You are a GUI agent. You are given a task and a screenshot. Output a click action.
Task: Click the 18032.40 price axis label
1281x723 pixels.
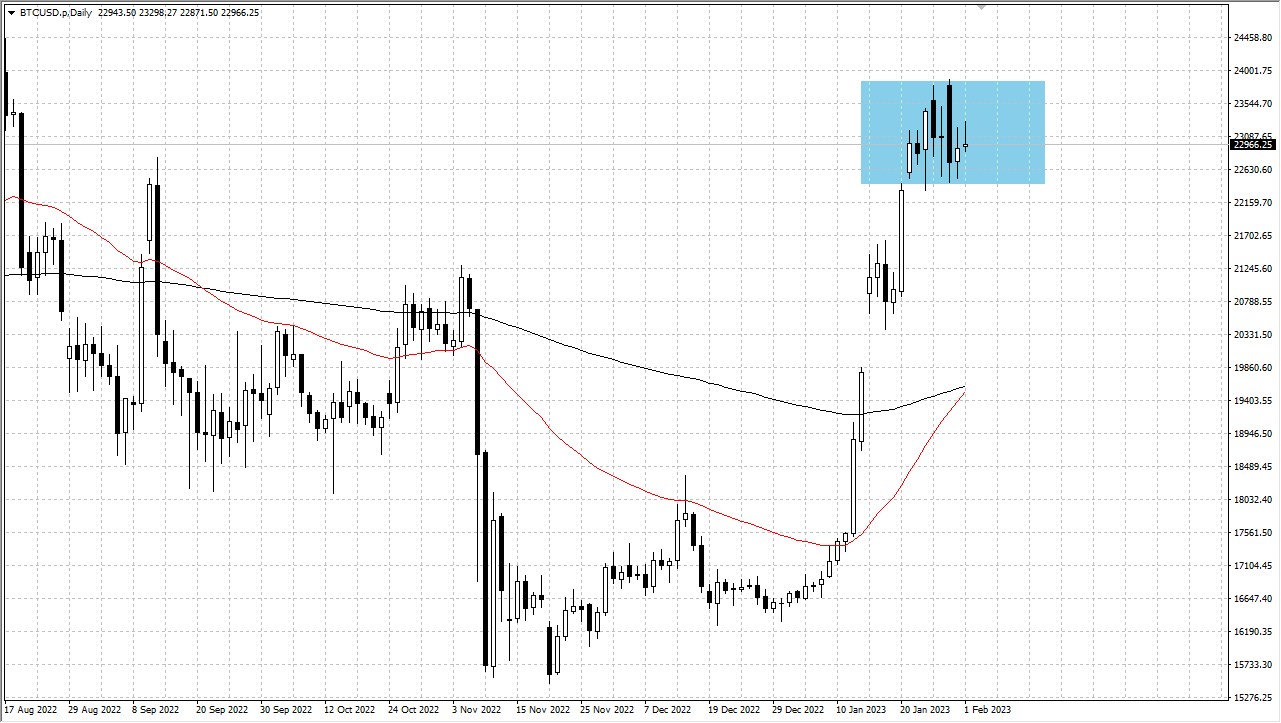tap(1253, 500)
